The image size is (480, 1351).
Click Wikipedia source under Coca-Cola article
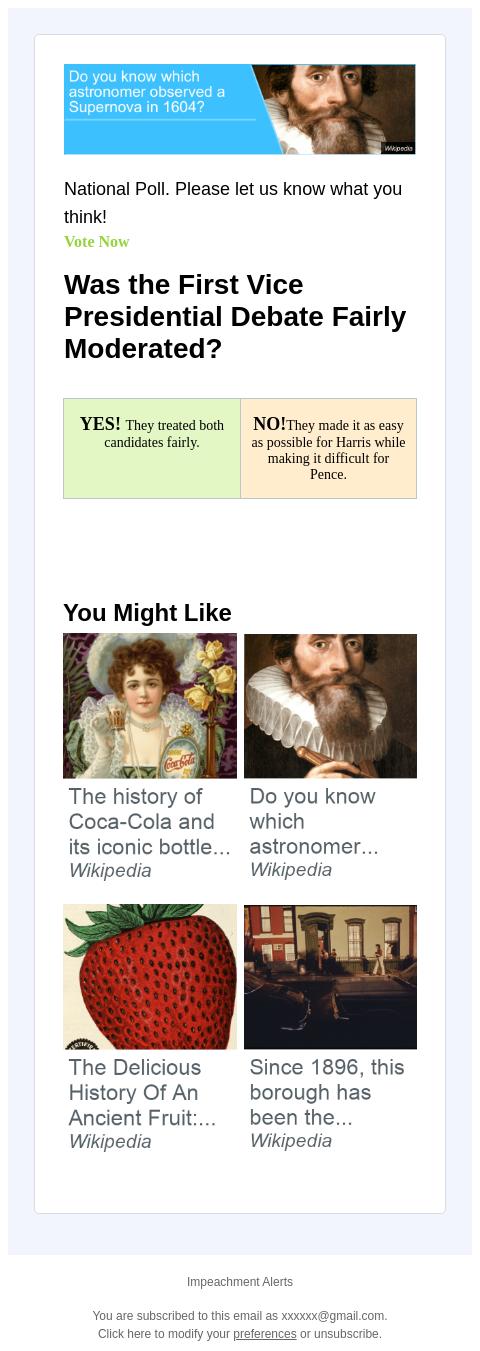110,871
